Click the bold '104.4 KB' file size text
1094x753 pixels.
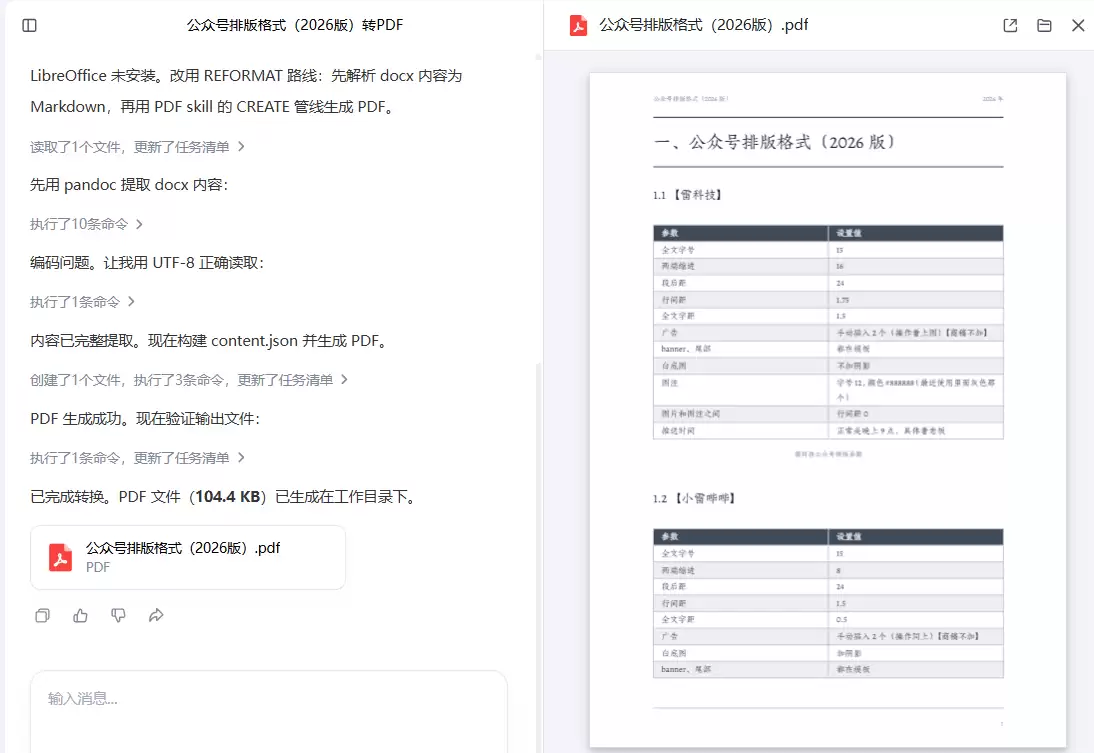point(227,497)
